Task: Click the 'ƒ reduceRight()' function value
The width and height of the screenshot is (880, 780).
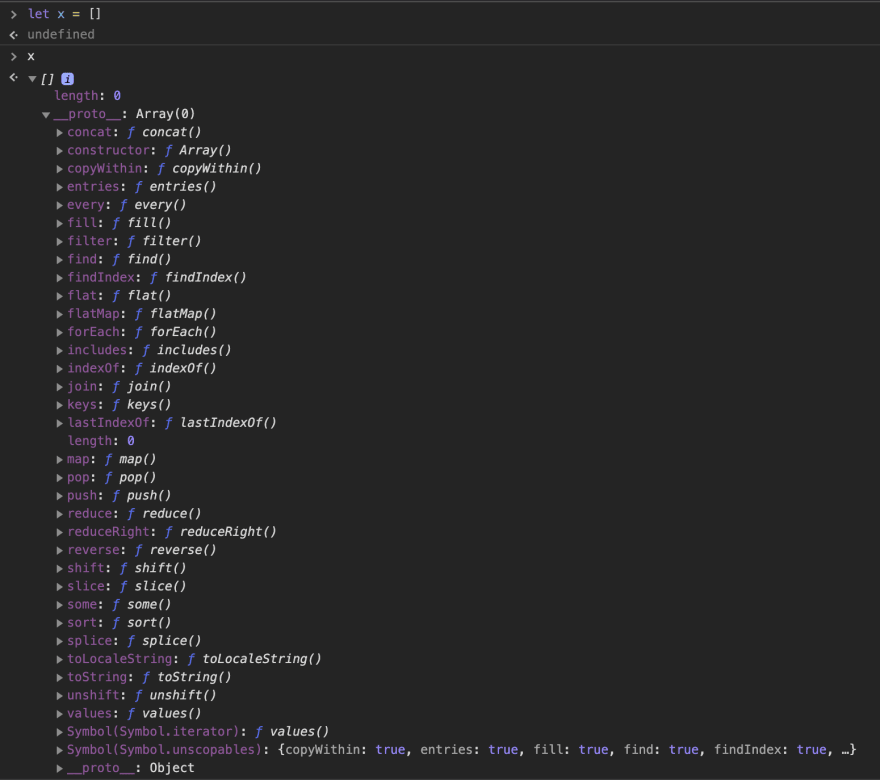Action: [220, 531]
